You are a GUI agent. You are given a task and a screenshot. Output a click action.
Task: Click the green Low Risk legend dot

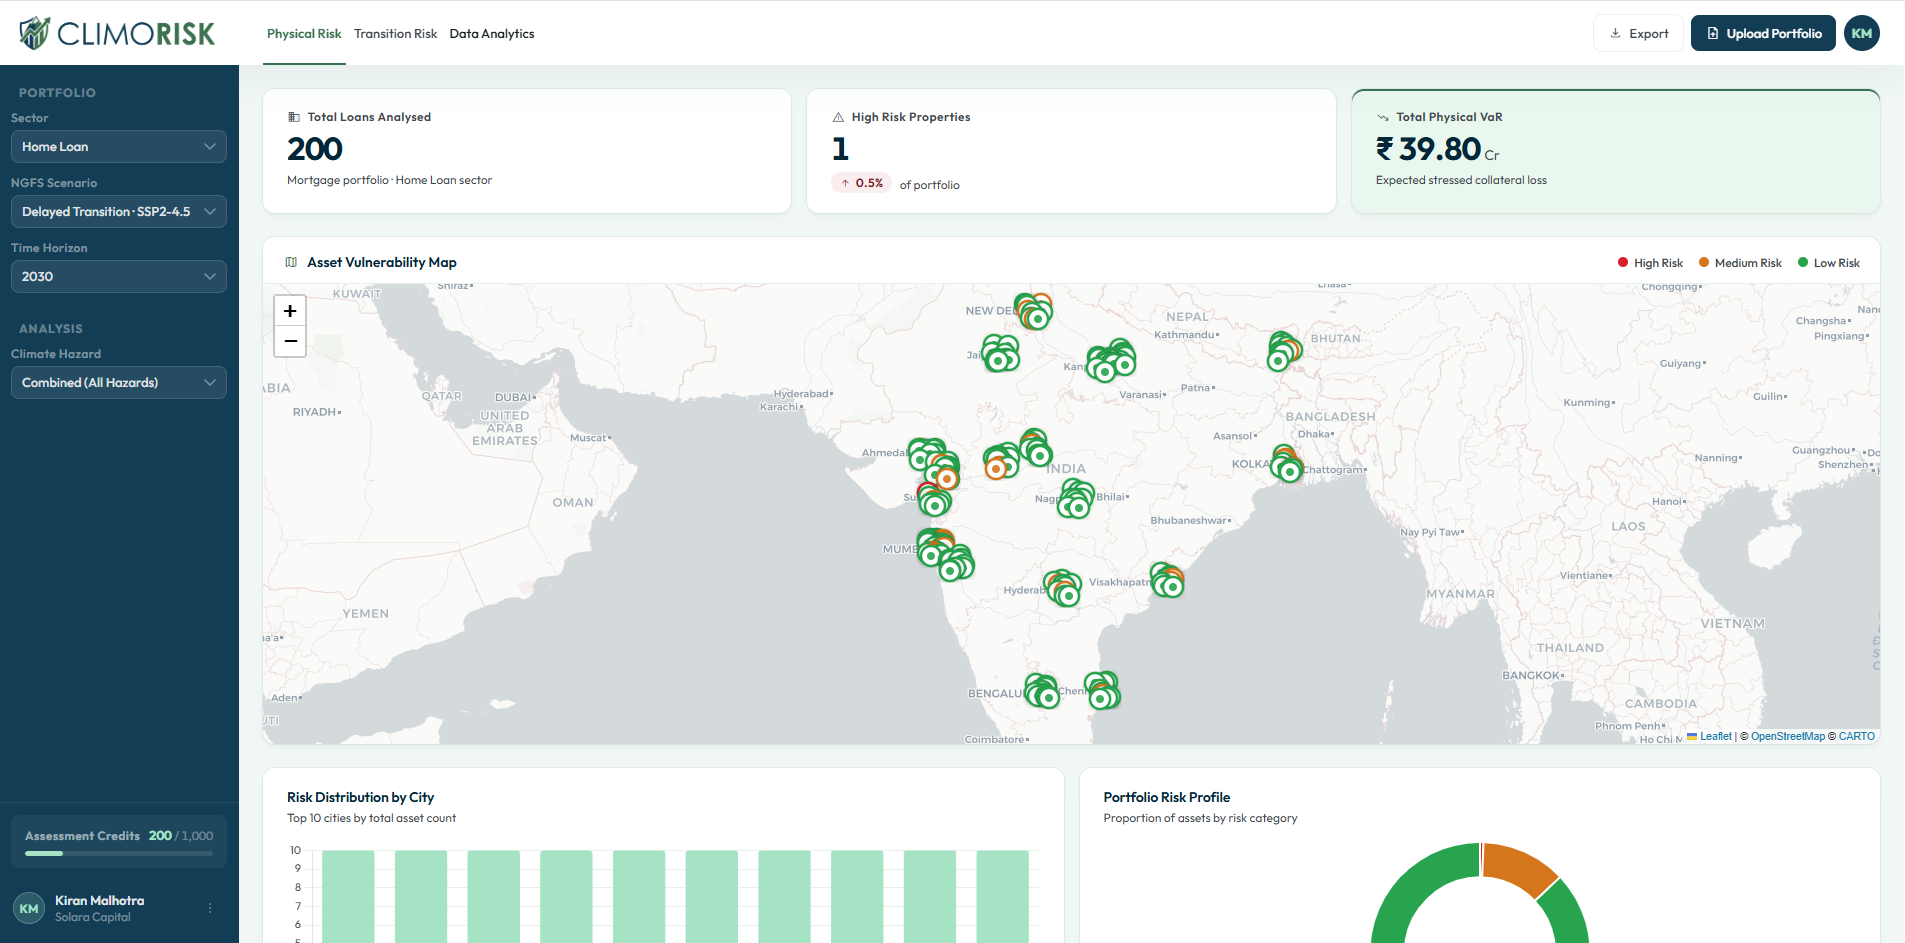[x=1803, y=262]
